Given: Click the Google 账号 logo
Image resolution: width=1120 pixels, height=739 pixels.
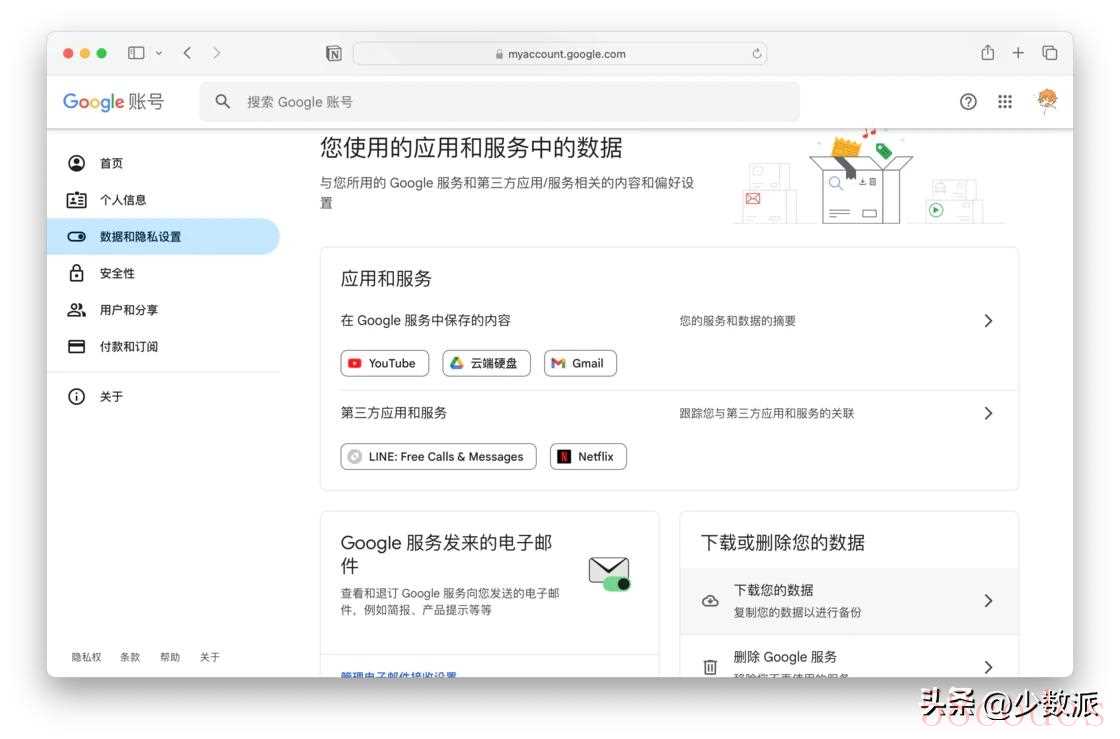Looking at the screenshot, I should point(114,101).
